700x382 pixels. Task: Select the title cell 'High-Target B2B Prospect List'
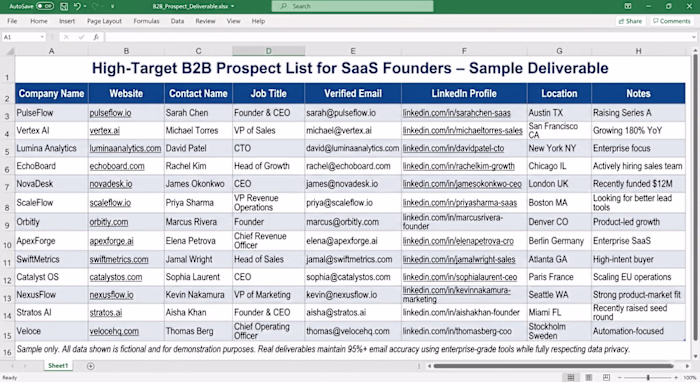(350, 68)
